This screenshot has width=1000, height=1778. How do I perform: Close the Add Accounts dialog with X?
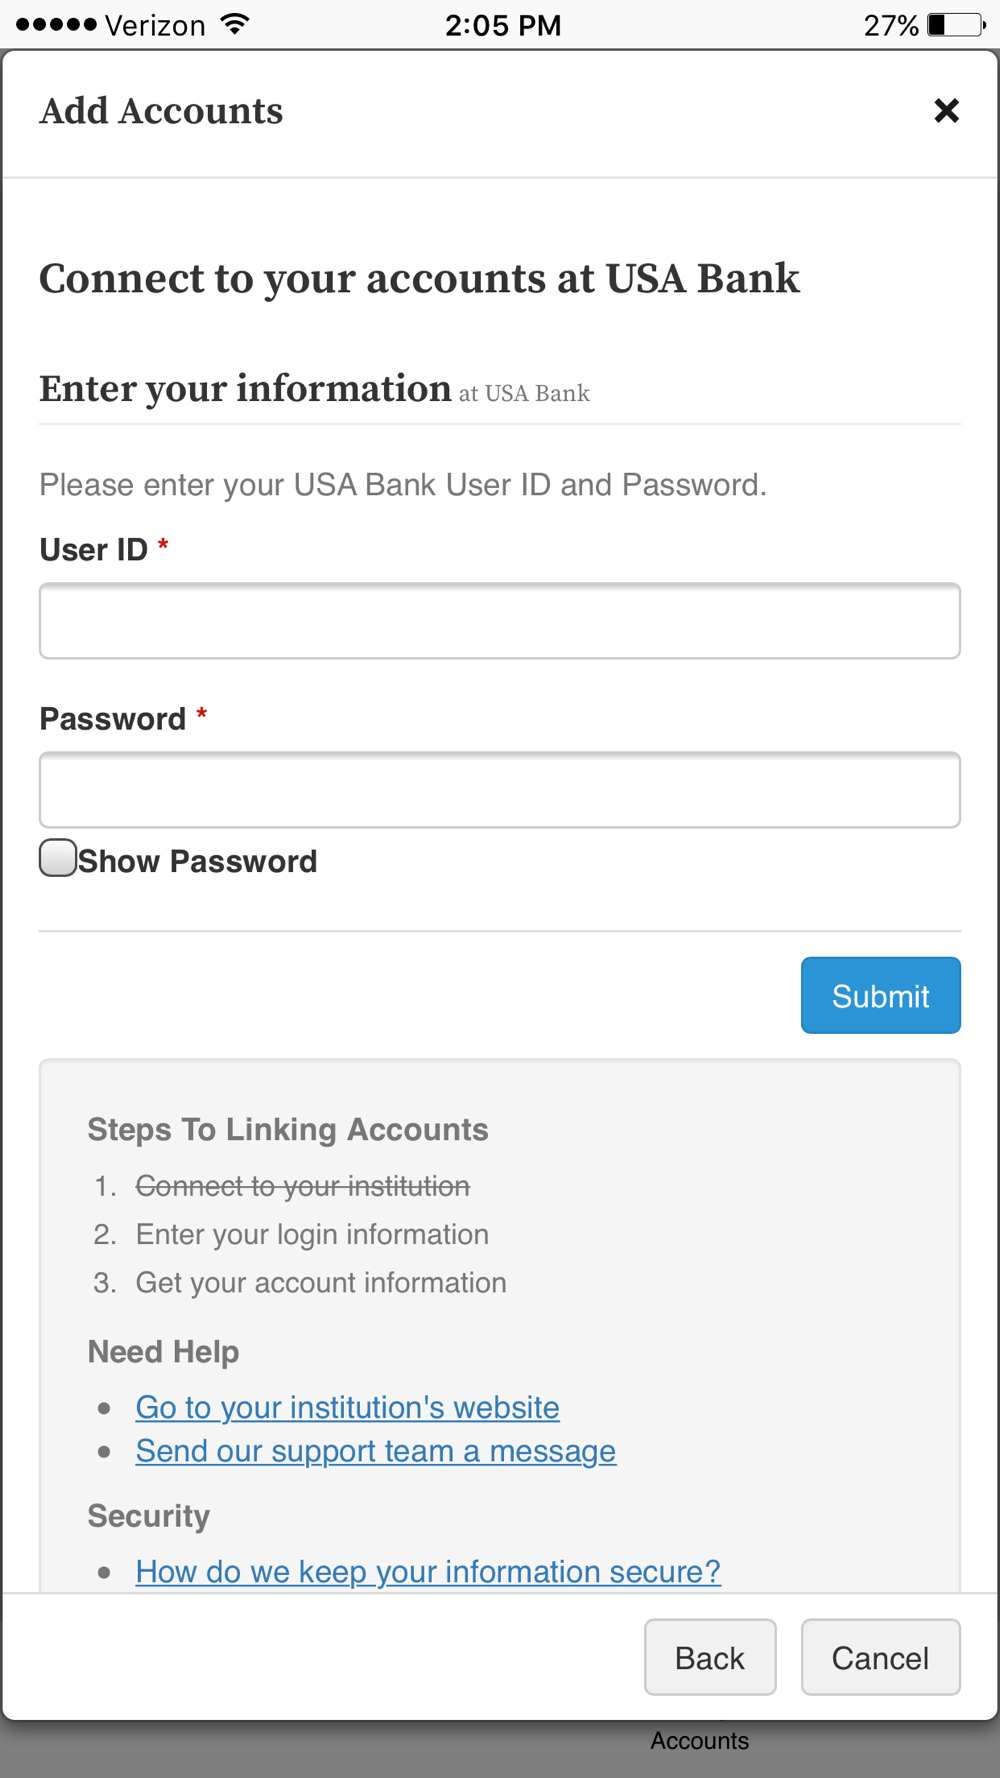point(946,110)
